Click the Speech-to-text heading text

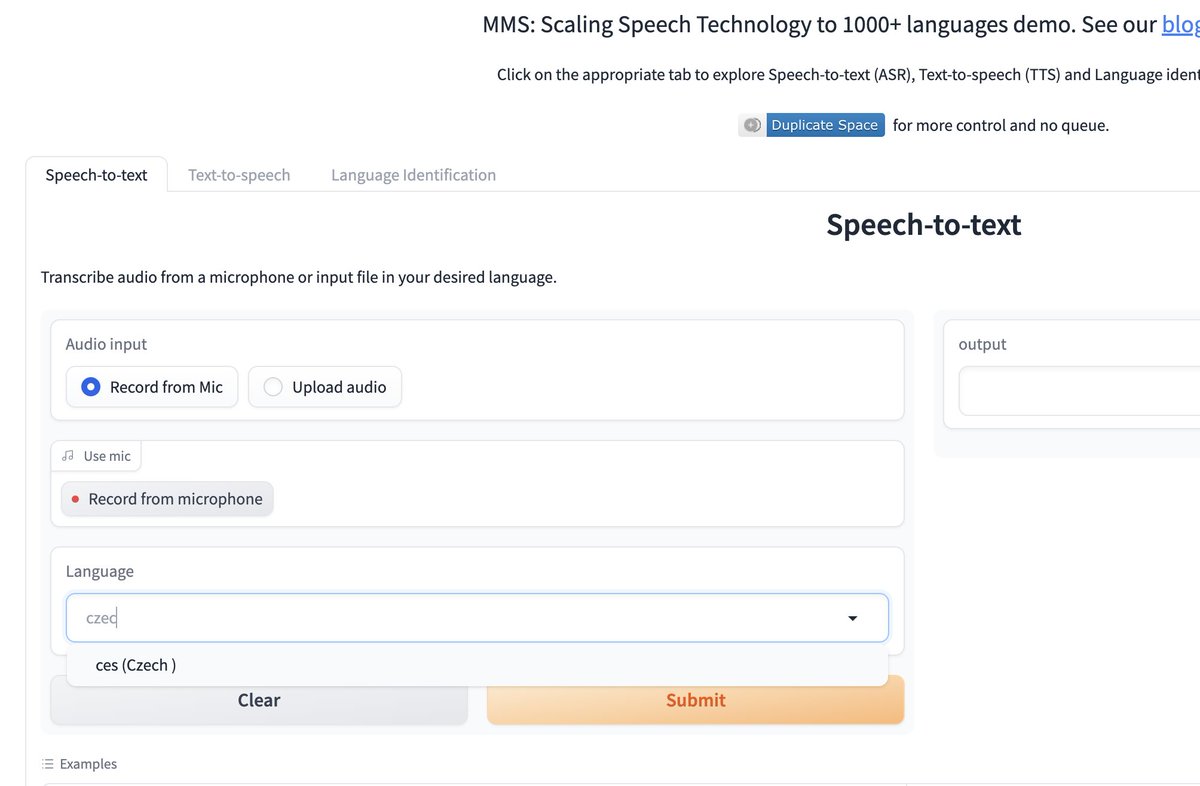[x=924, y=225]
